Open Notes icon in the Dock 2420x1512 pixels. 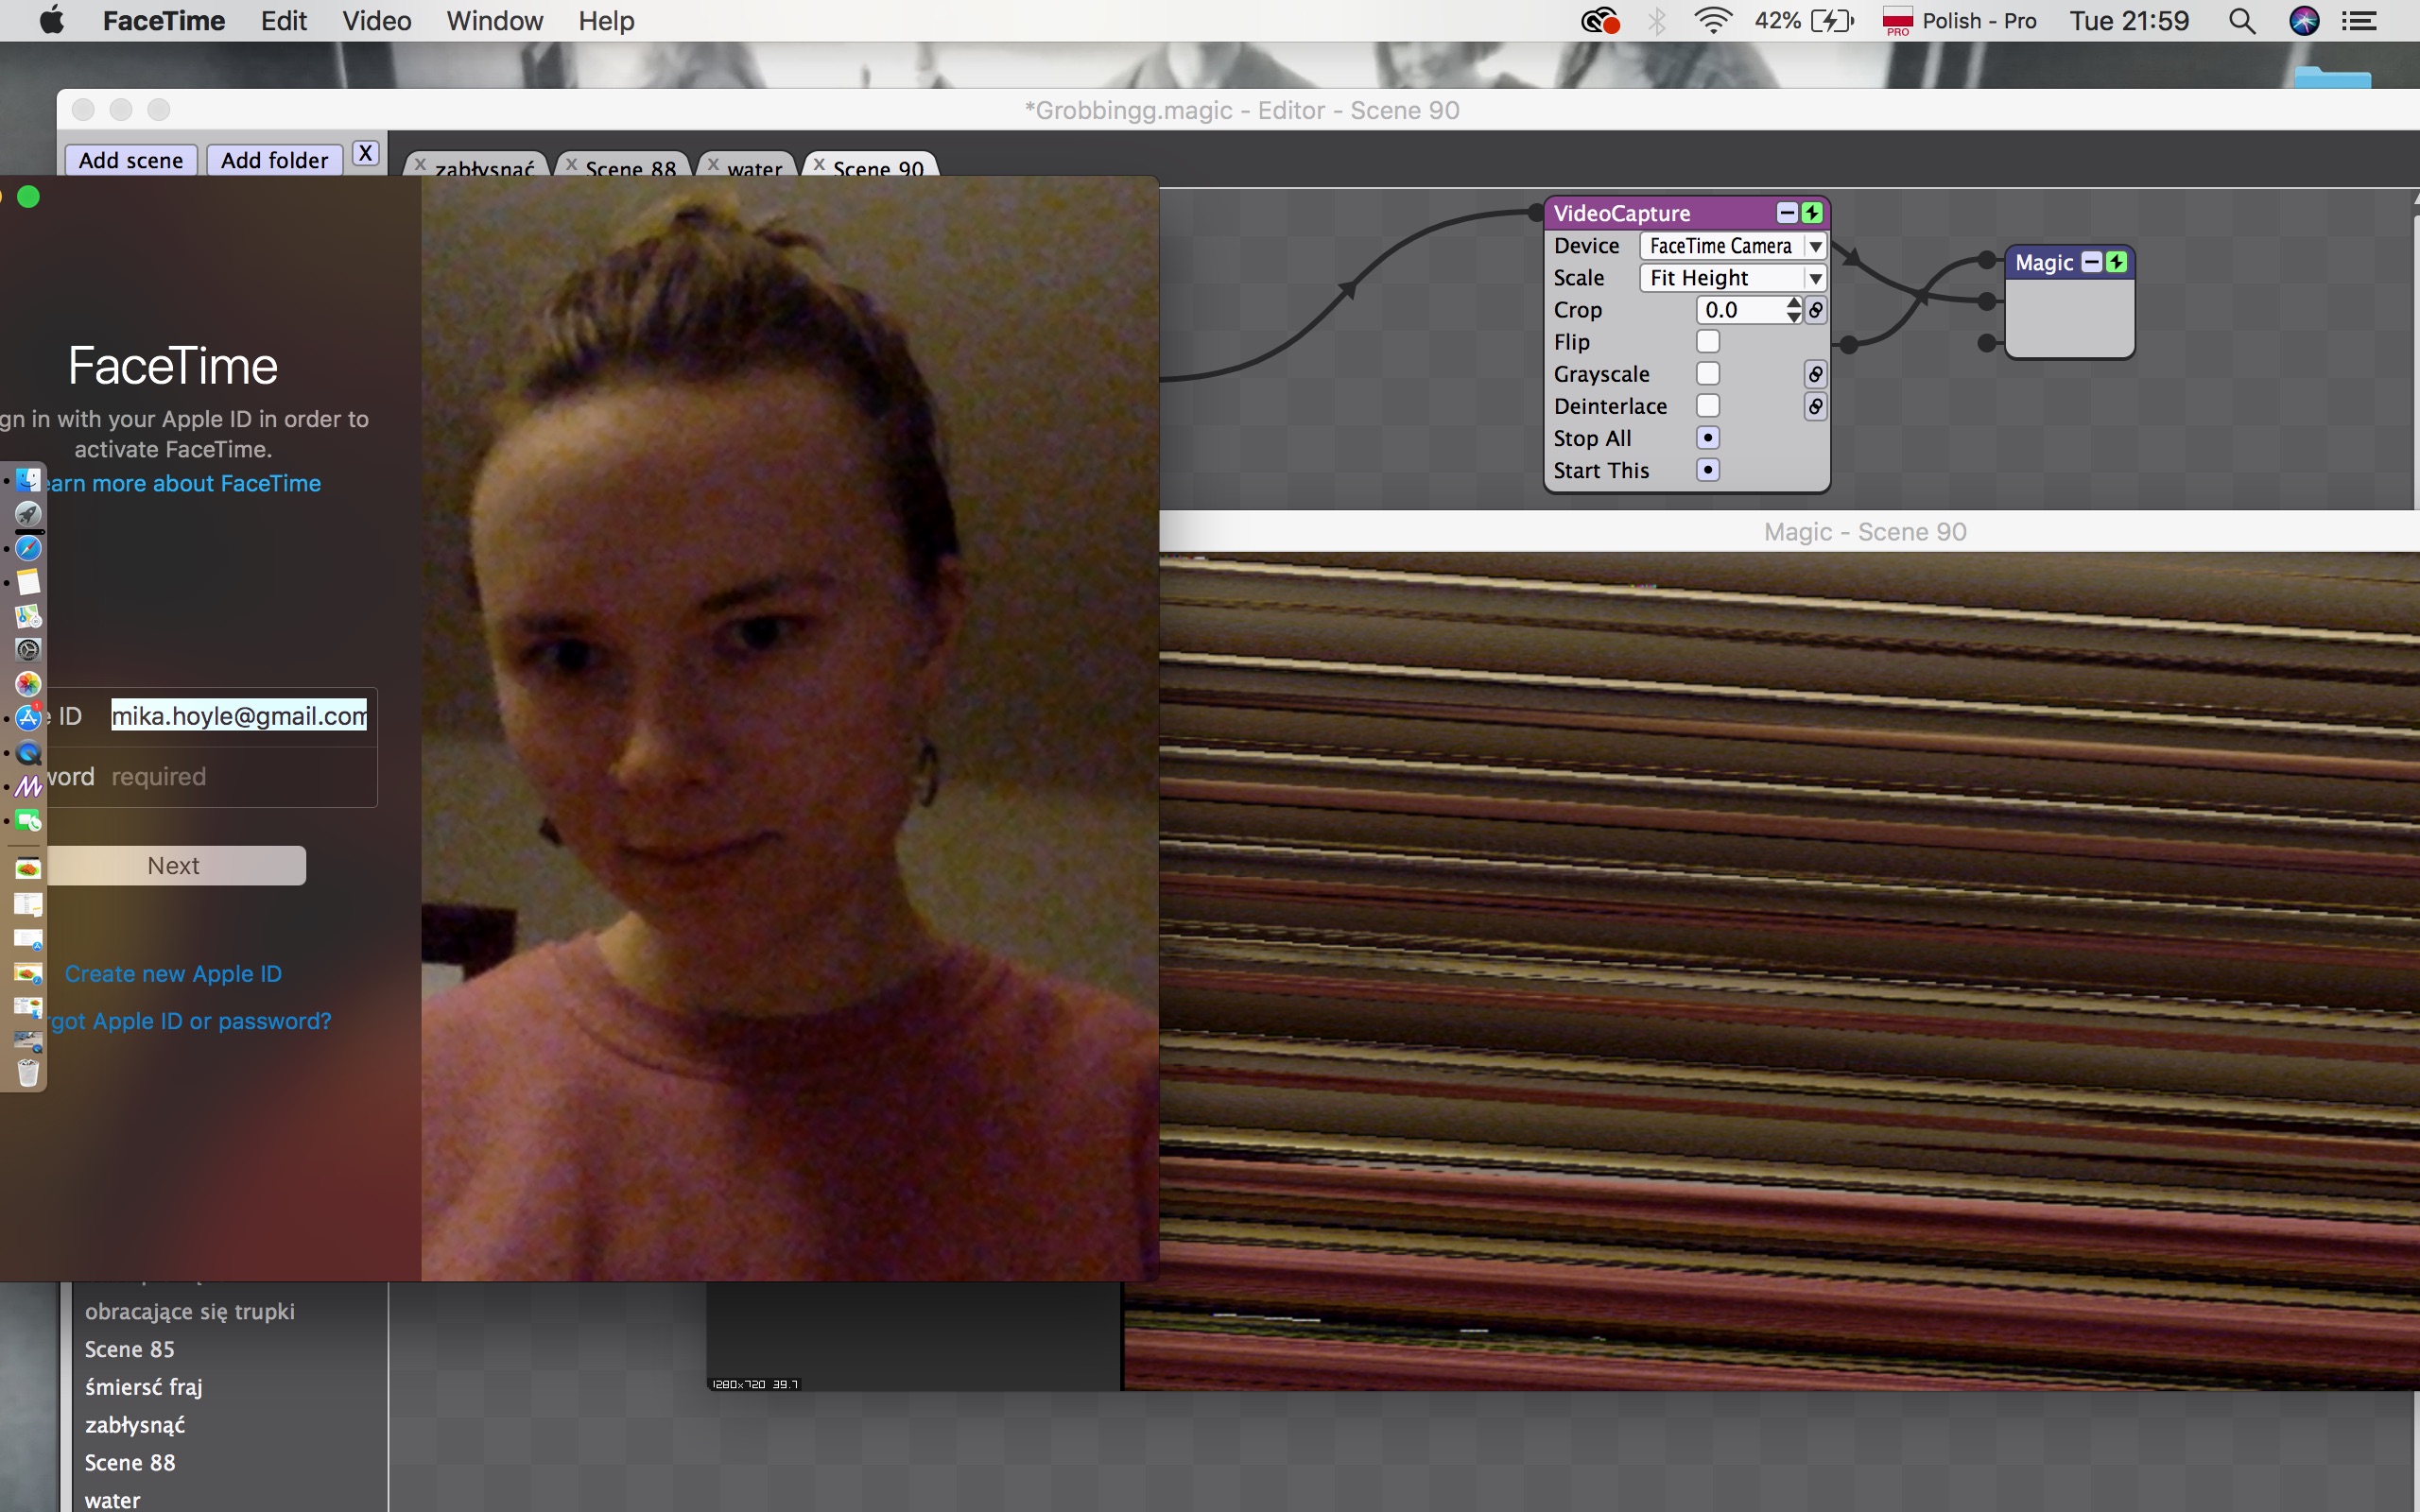point(28,582)
